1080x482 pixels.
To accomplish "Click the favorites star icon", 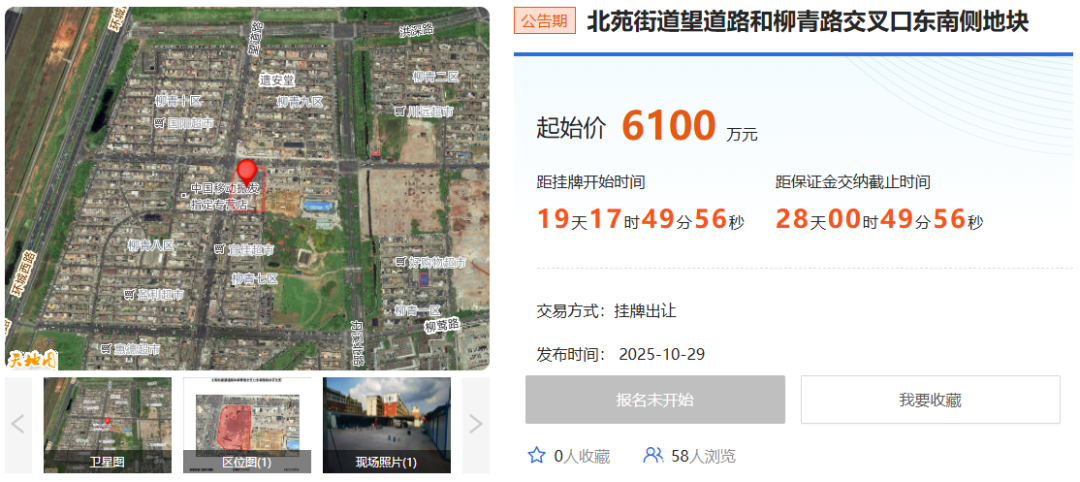I will pos(536,455).
